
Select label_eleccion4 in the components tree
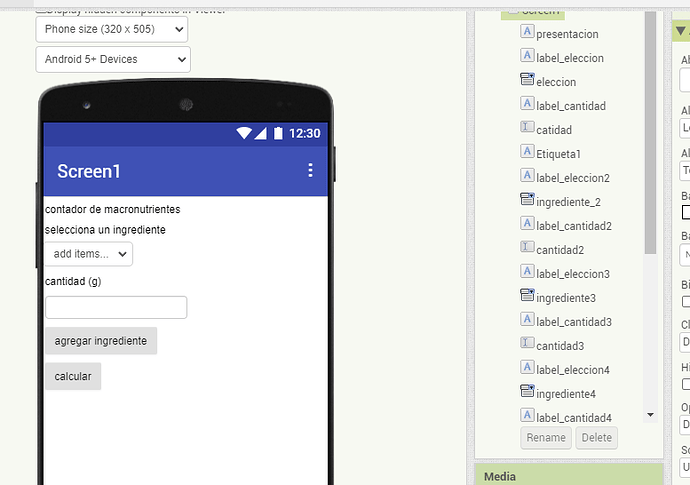point(573,370)
